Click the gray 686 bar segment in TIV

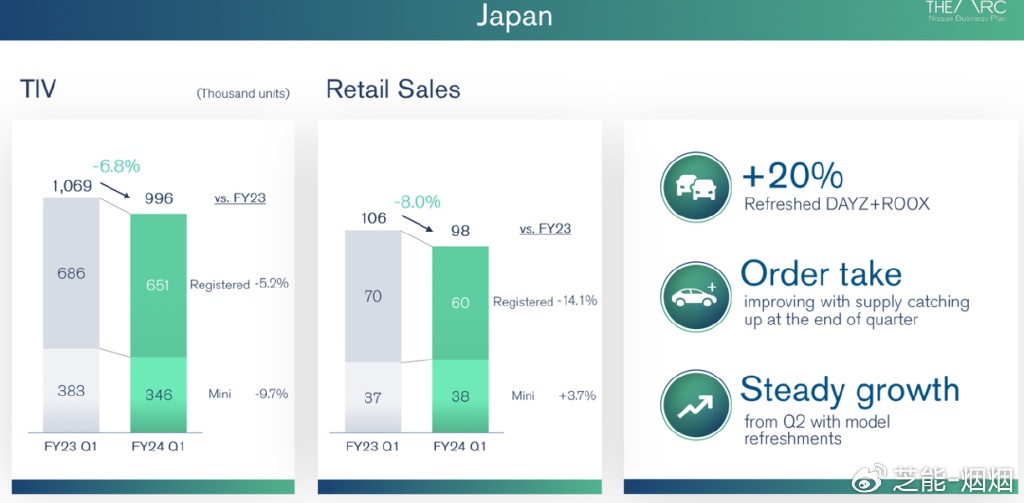pos(71,272)
